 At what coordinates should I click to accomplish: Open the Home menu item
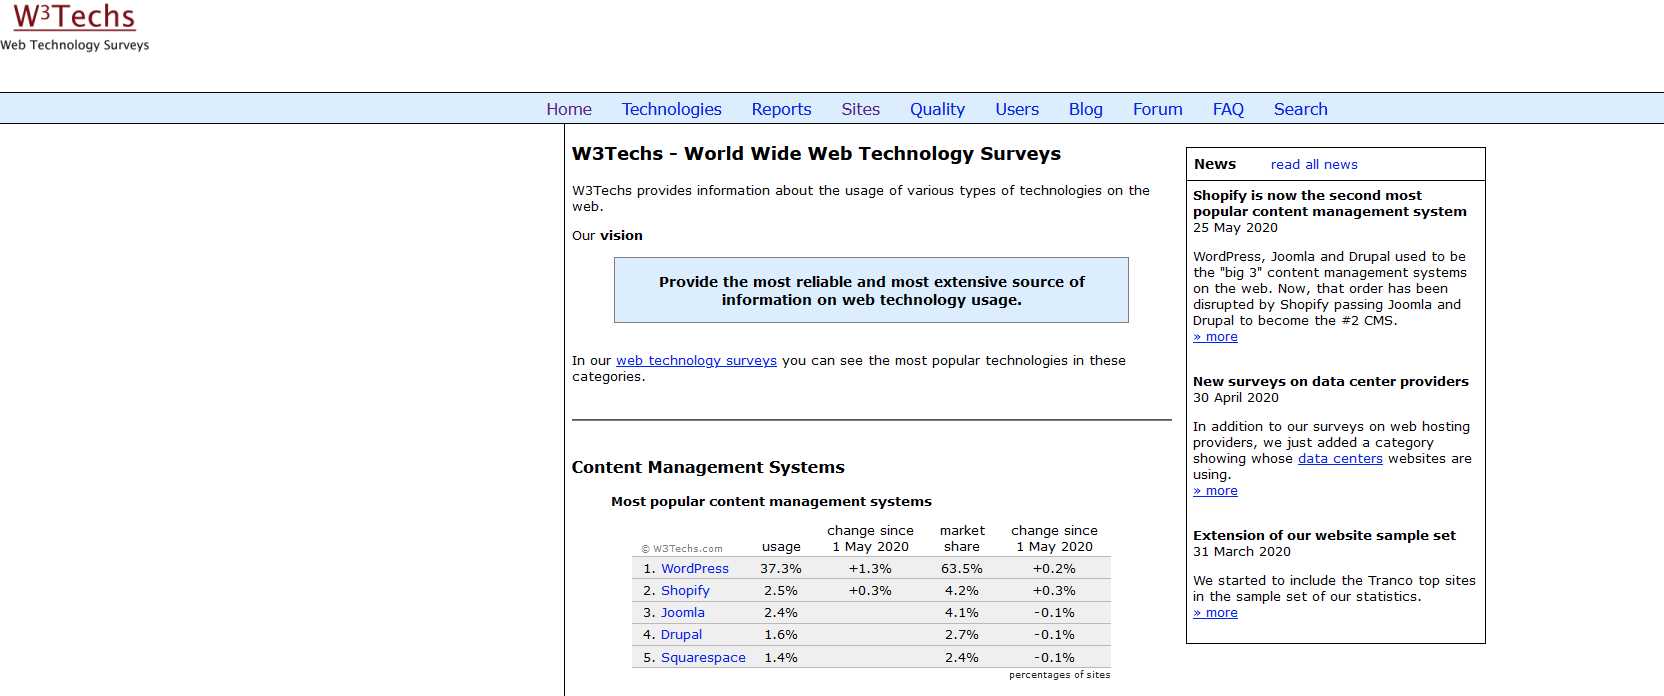click(x=569, y=109)
